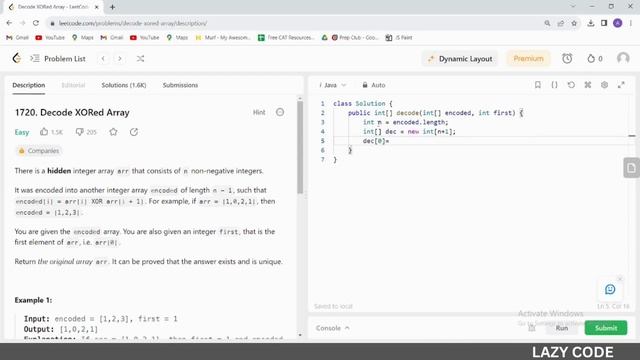Open the JS Paint bookmark
Viewport: 640px width, 360px height.
point(399,38)
